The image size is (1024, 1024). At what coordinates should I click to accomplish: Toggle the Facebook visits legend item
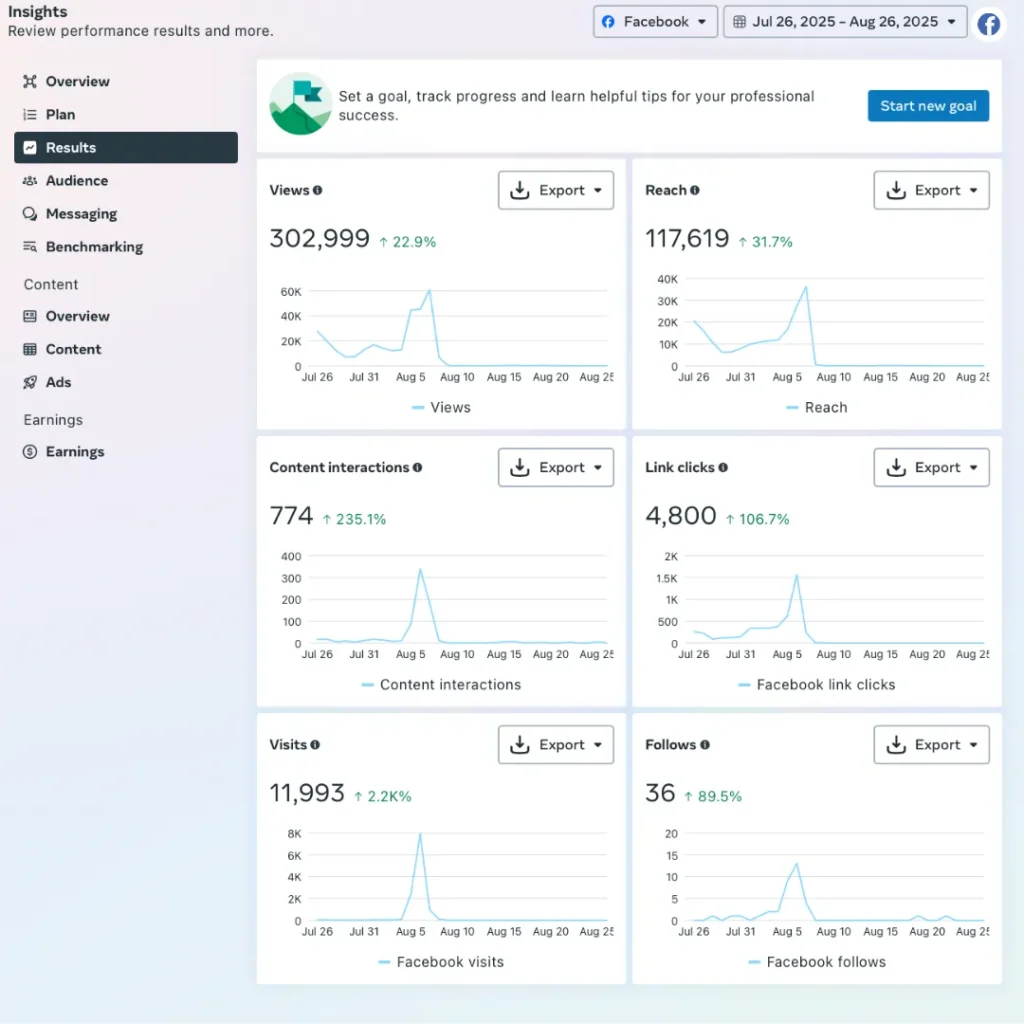point(442,962)
